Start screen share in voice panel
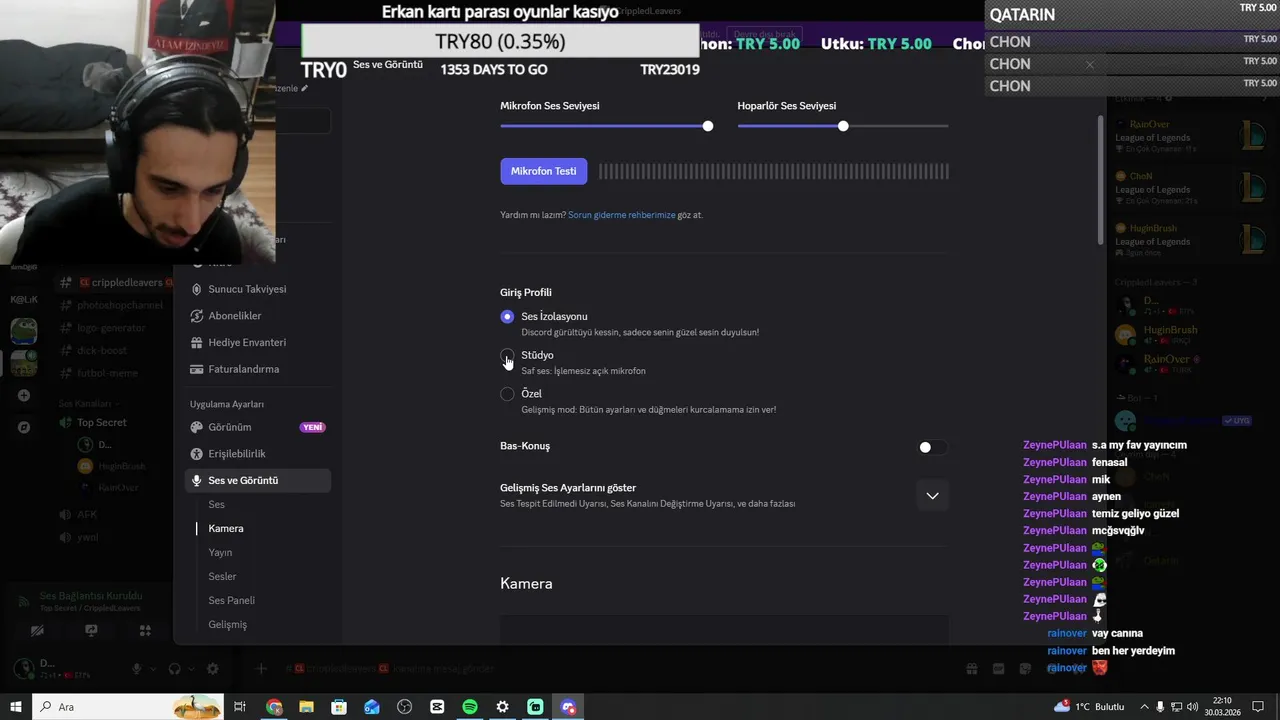Screen dimensions: 1280x720 (92, 631)
